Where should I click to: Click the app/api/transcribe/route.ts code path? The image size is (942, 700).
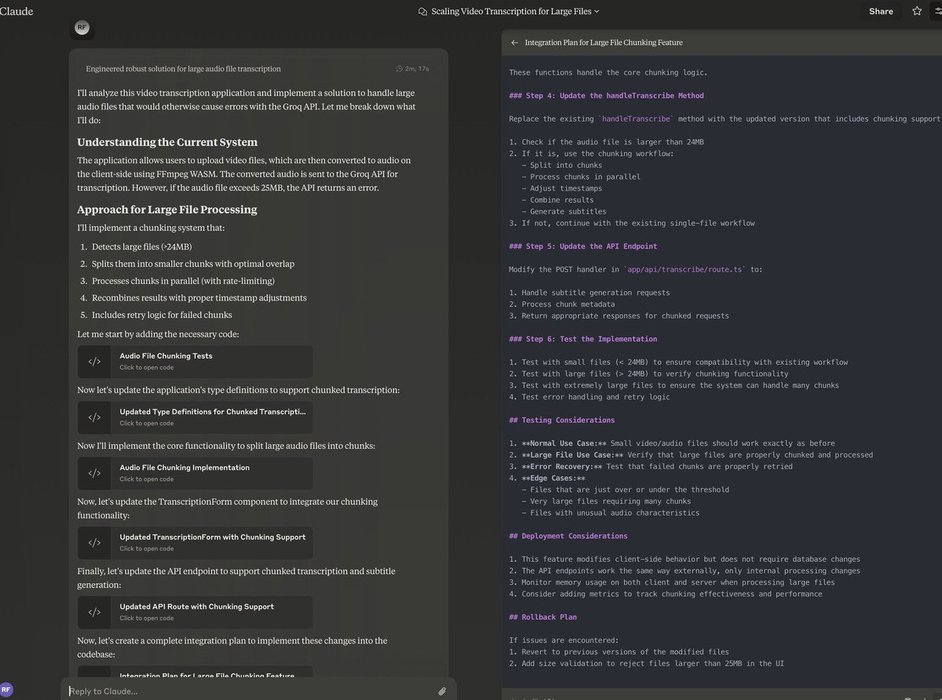click(684, 270)
